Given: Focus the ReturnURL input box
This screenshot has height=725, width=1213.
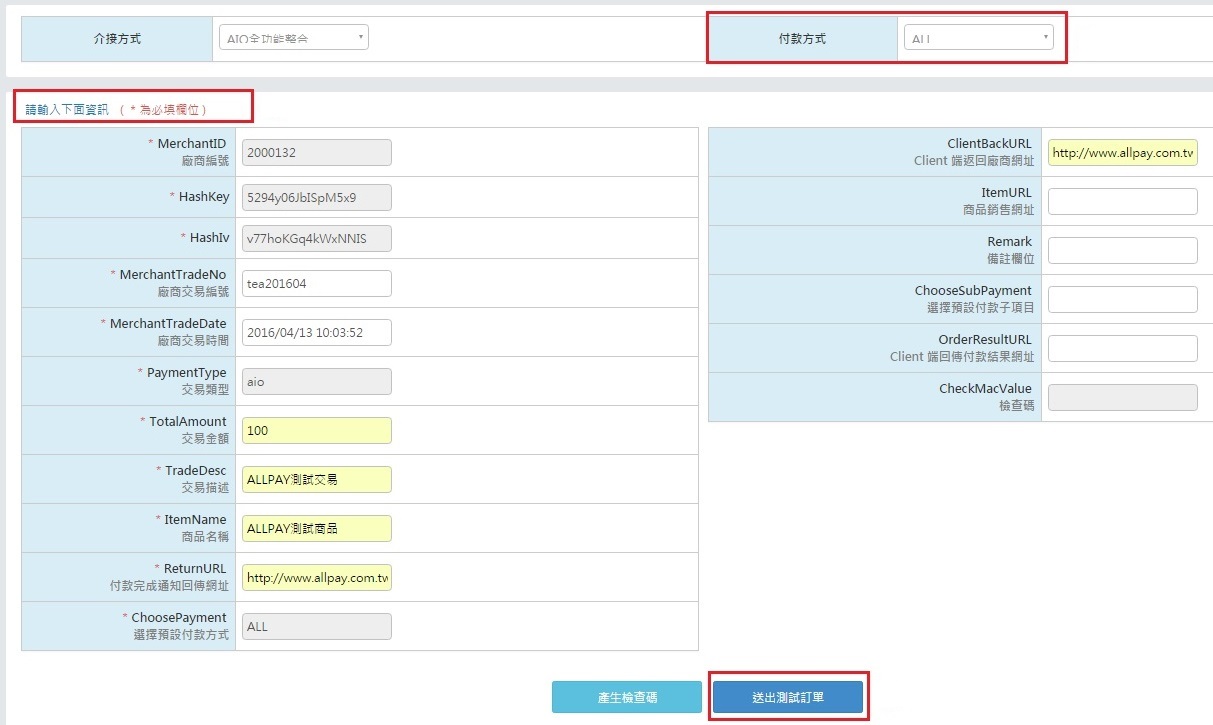Looking at the screenshot, I should click(x=316, y=578).
